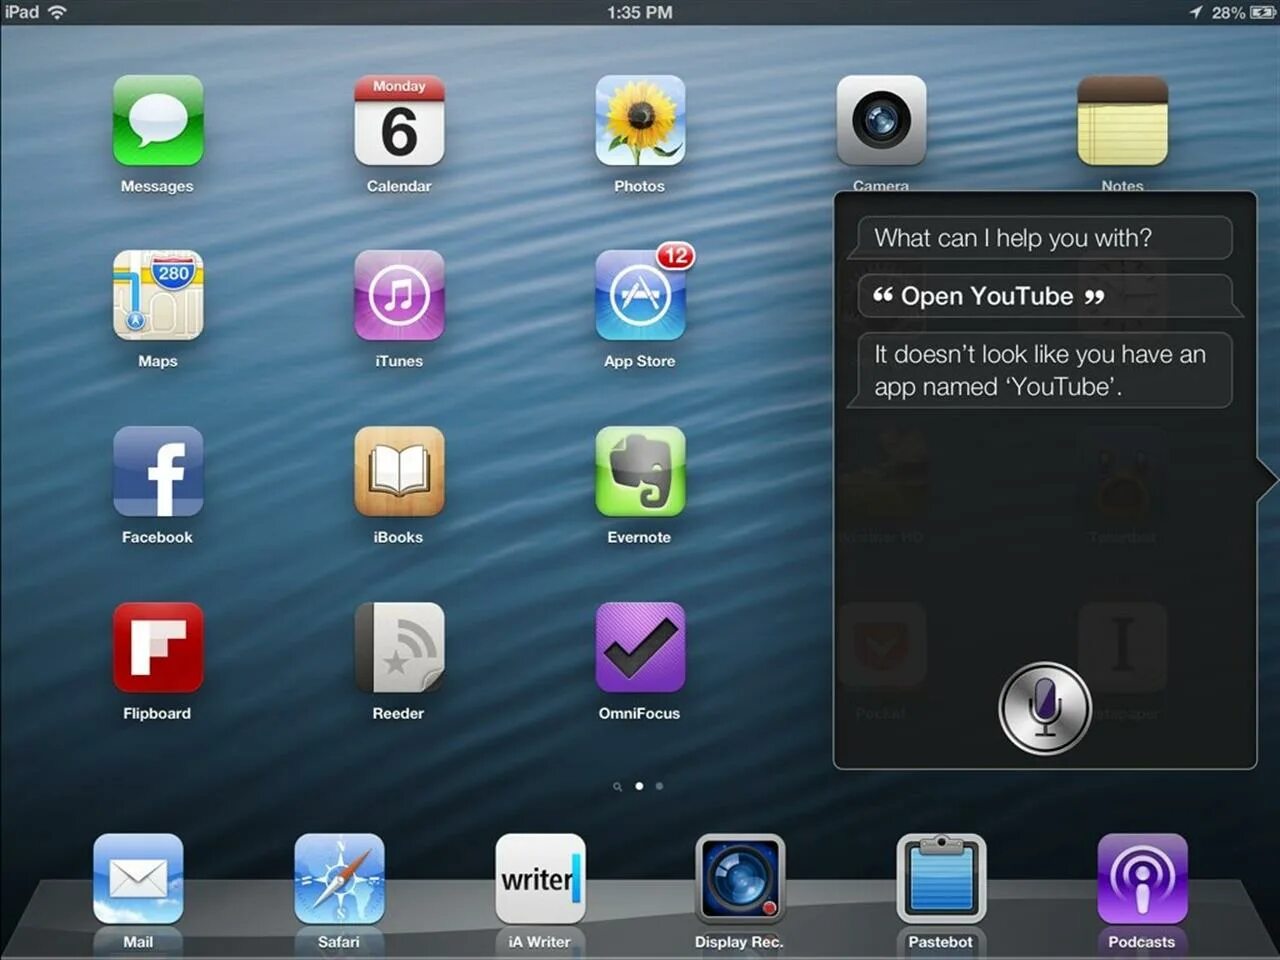The width and height of the screenshot is (1280, 960).
Task: Tap Siri's 'app named YouTube' response
Action: [1040, 370]
